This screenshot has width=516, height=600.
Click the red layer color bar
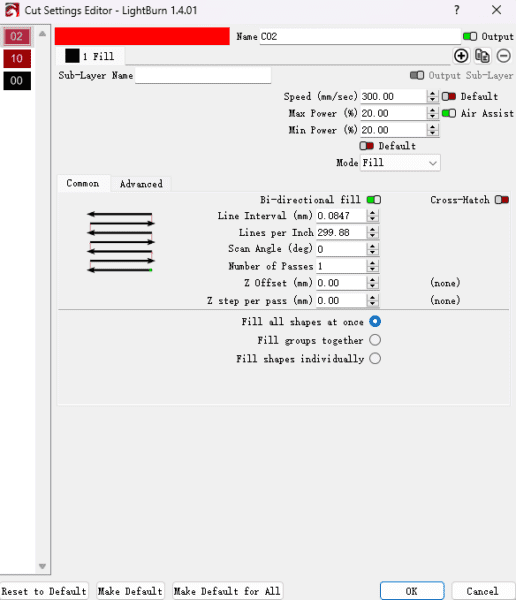point(142,36)
